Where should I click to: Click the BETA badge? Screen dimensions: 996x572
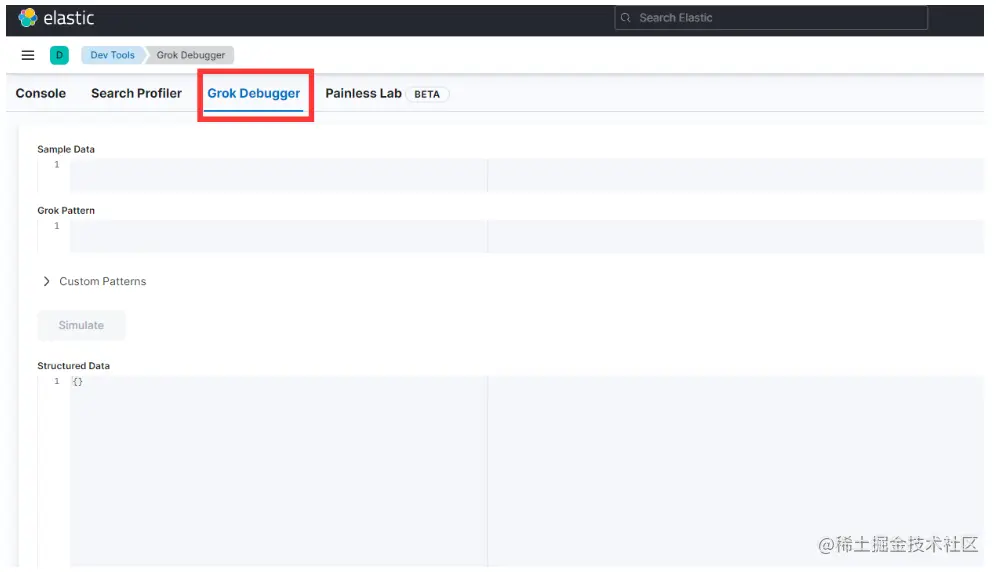point(427,94)
